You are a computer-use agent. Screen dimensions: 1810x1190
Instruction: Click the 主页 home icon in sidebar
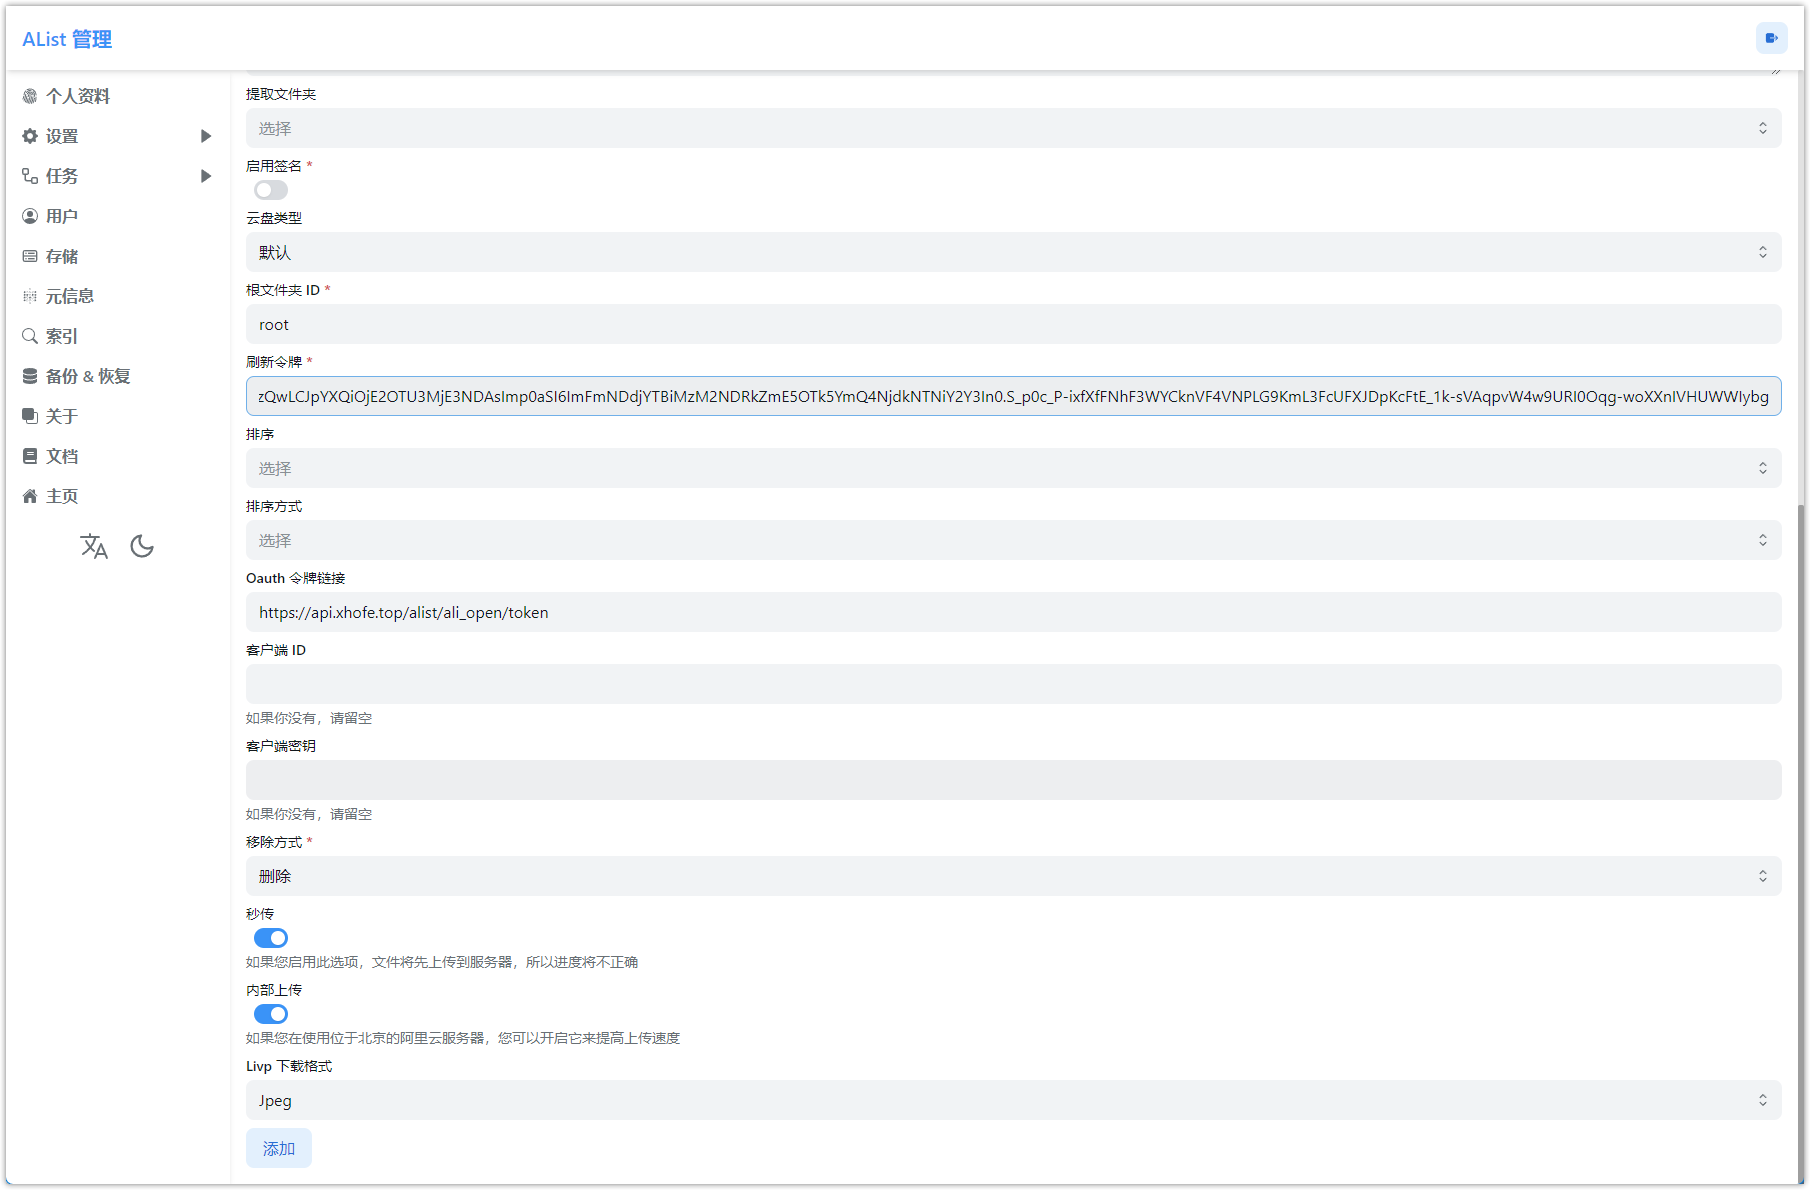[30, 497]
